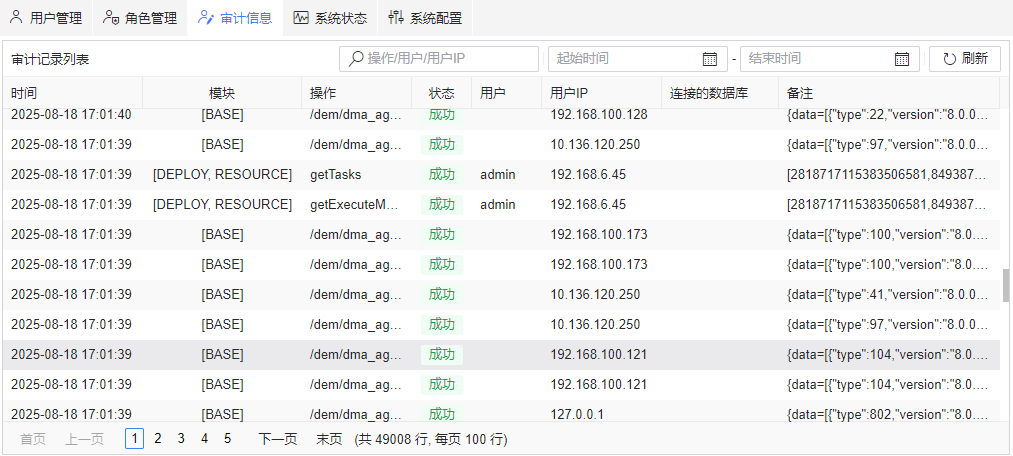Click IP 192.168.6.45 in getExecuteM… row
Image resolution: width=1013 pixels, height=456 pixels.
(x=588, y=205)
